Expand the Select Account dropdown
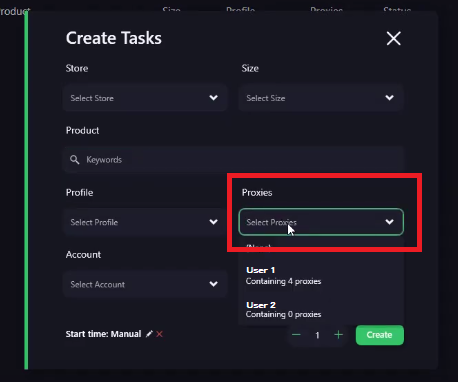The width and height of the screenshot is (458, 382). [145, 284]
